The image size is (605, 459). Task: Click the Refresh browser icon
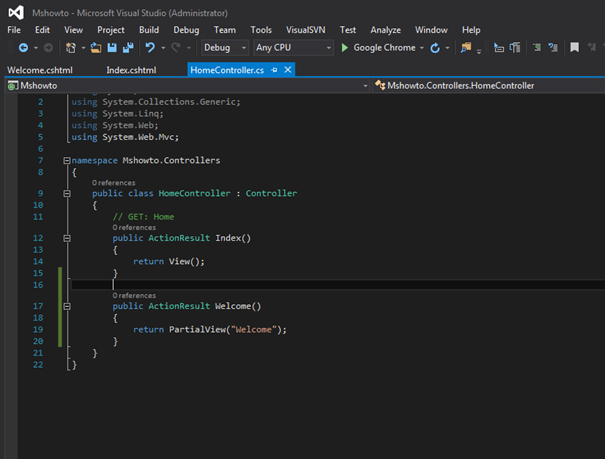pos(435,48)
